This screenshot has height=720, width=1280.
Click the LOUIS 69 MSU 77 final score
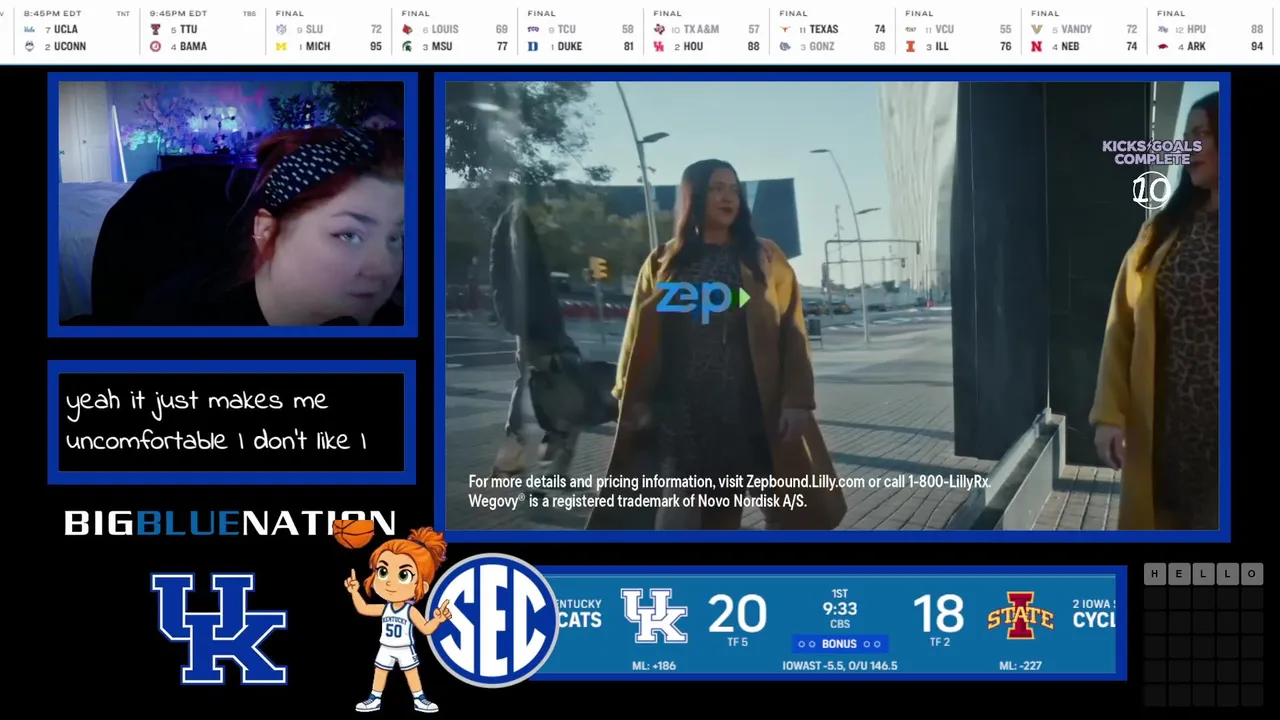[455, 31]
